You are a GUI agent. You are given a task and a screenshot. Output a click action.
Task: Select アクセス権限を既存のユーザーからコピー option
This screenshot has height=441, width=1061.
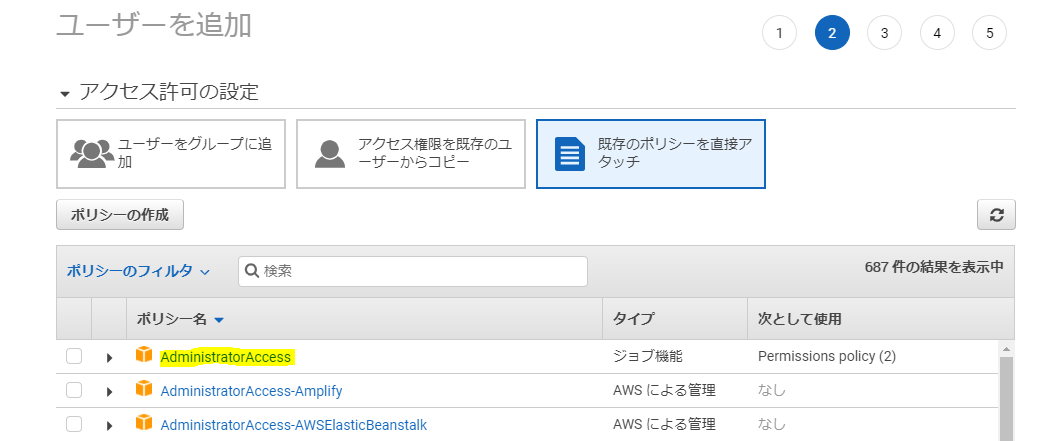tap(411, 154)
